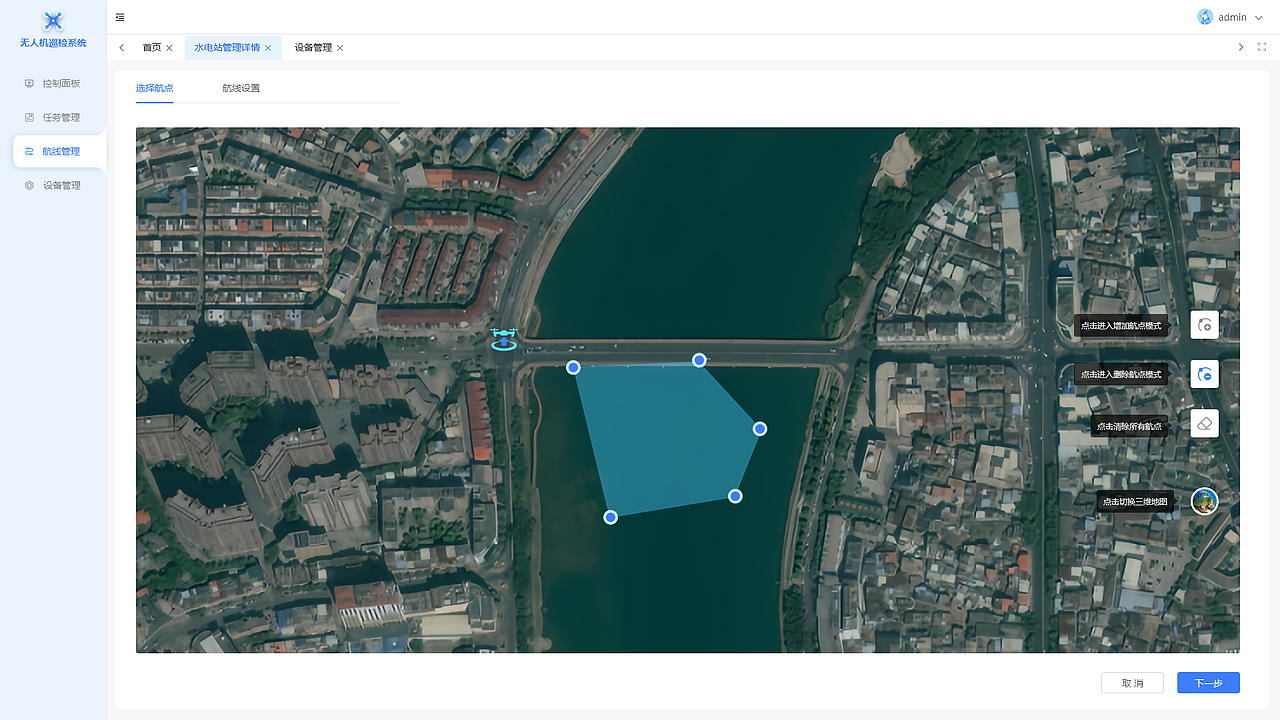1280x720 pixels.
Task: Click the 下一步 button
Action: click(x=1208, y=683)
